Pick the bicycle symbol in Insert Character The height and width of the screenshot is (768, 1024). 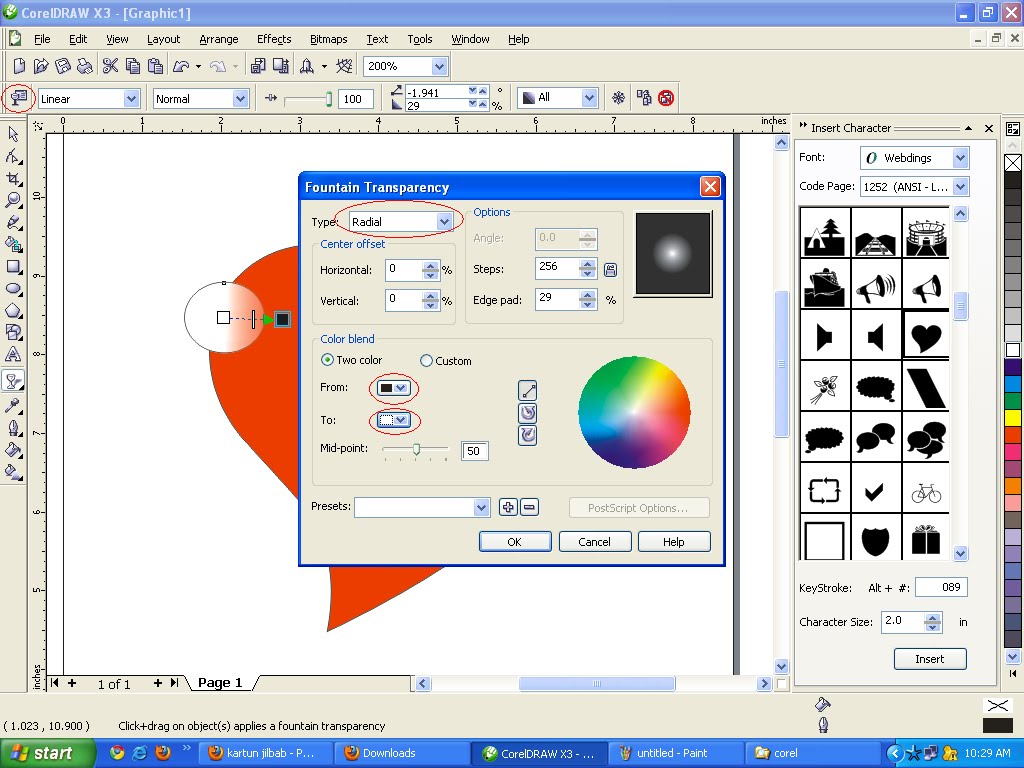tap(926, 492)
